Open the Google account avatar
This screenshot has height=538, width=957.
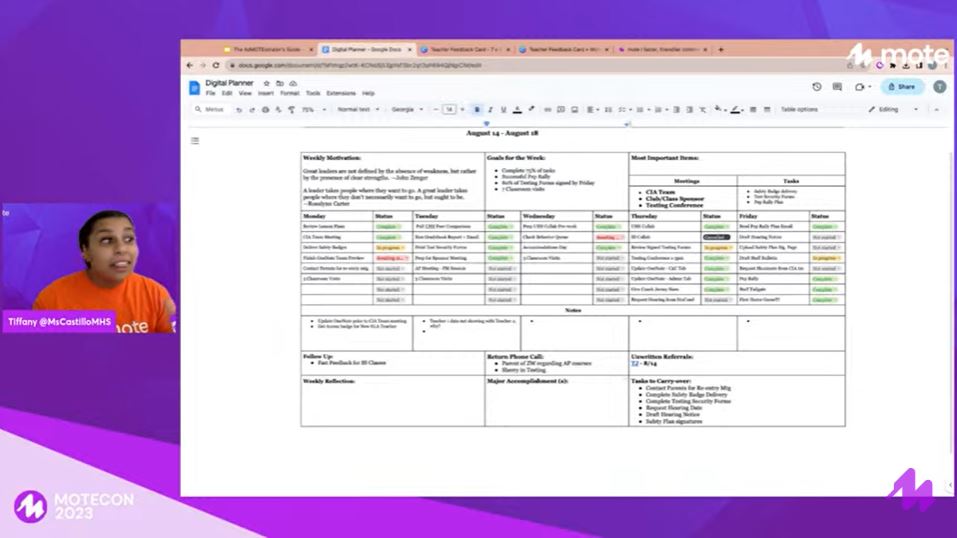tap(939, 87)
